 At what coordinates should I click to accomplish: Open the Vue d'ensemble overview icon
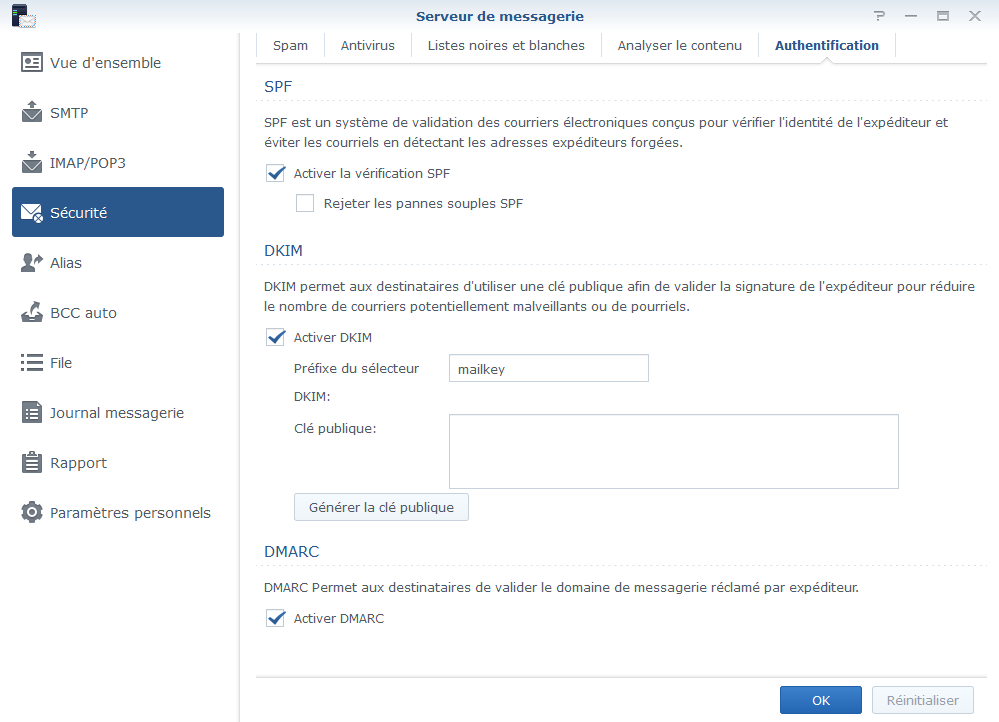[x=32, y=63]
